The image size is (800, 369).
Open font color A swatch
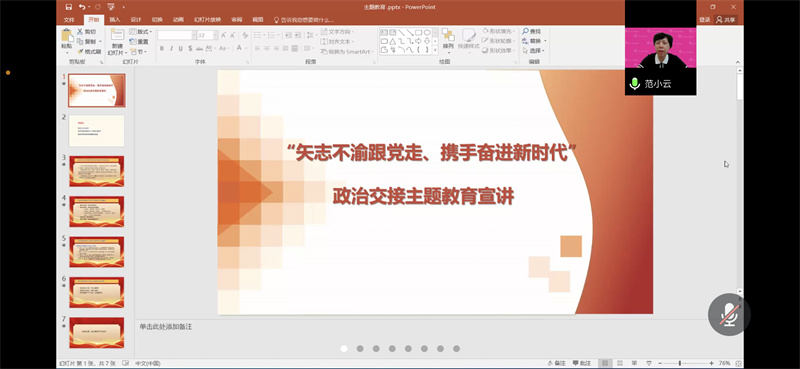(239, 48)
